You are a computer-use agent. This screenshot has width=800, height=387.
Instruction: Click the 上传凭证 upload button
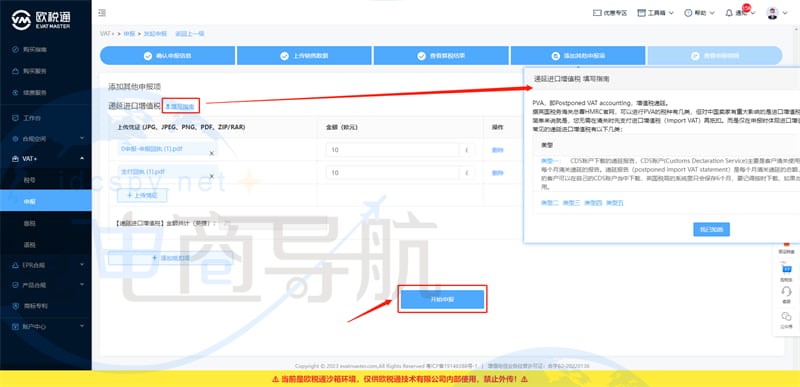142,195
